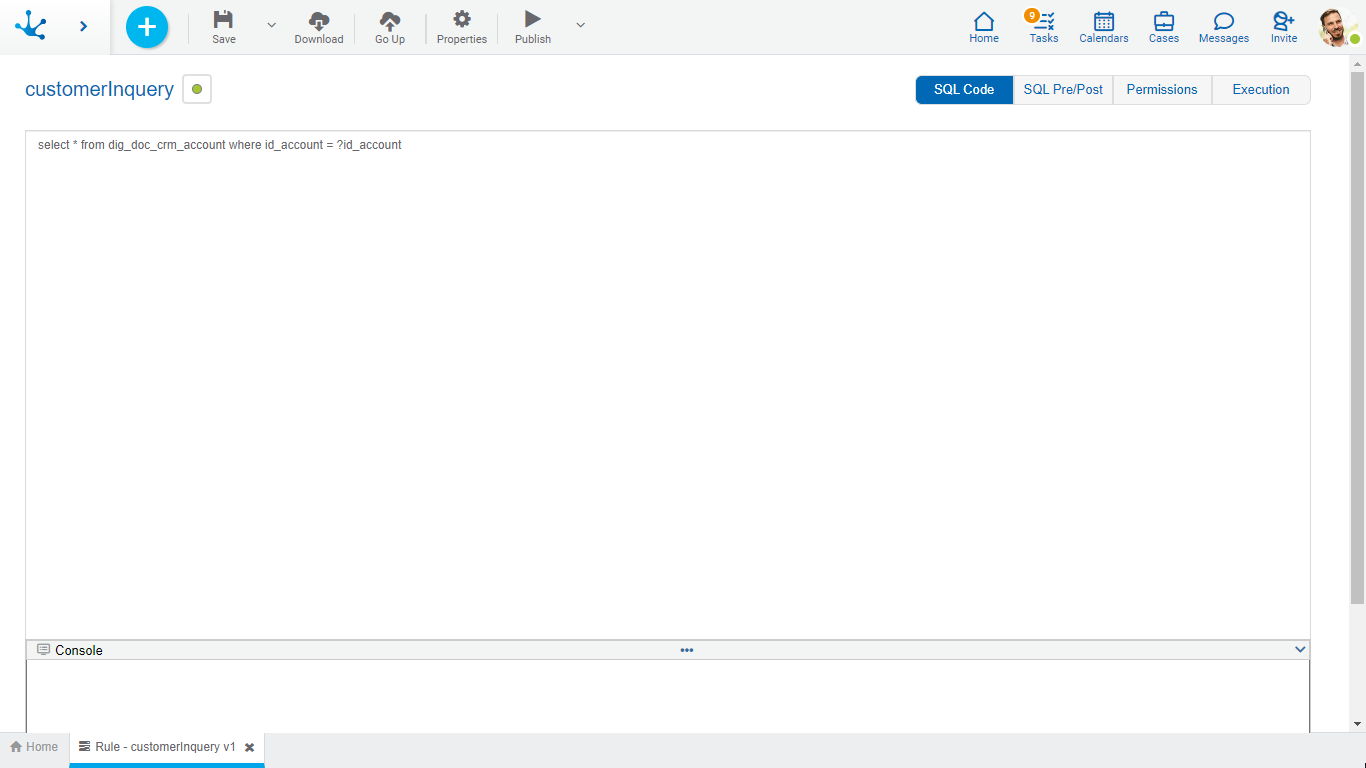Toggle the green status indicator beside customerInquery
This screenshot has width=1366, height=768.
tap(197, 90)
